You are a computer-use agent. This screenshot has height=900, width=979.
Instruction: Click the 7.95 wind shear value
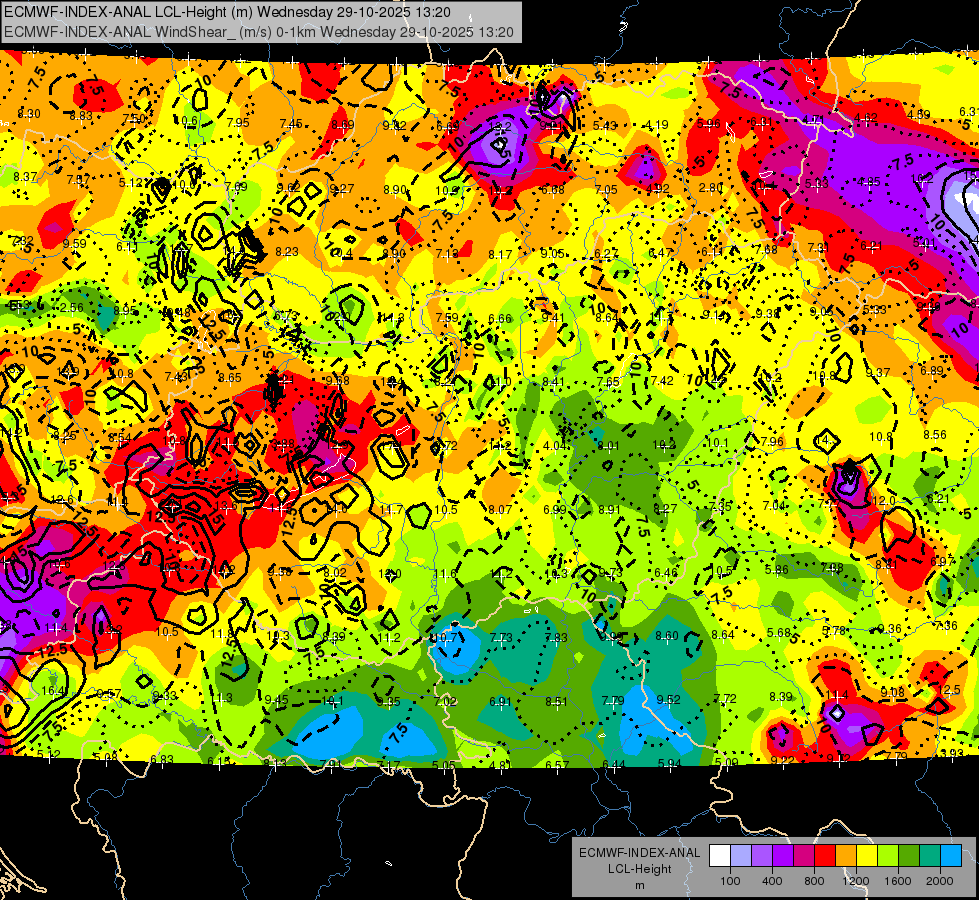(x=238, y=122)
